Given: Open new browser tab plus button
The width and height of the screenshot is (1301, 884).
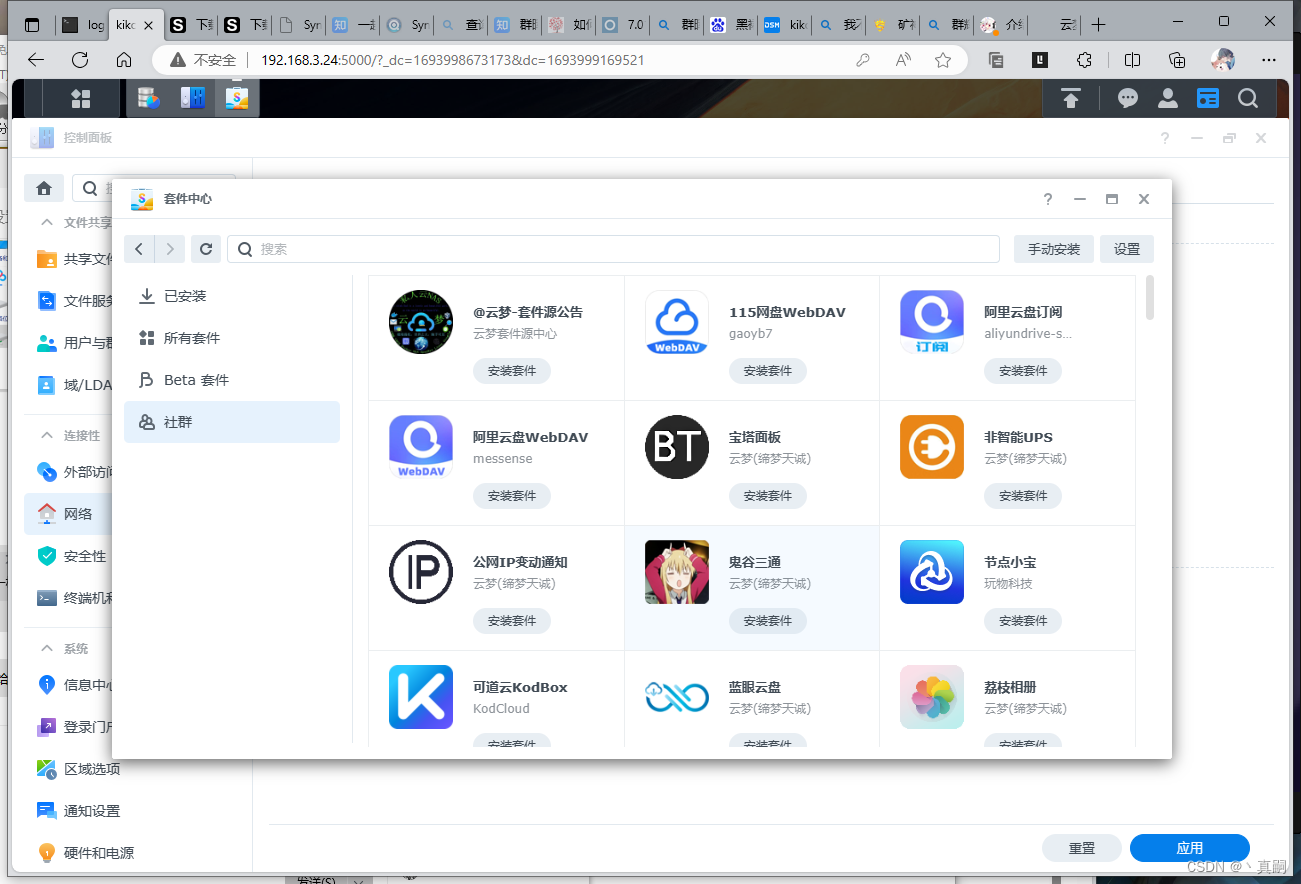Looking at the screenshot, I should coord(1099,24).
